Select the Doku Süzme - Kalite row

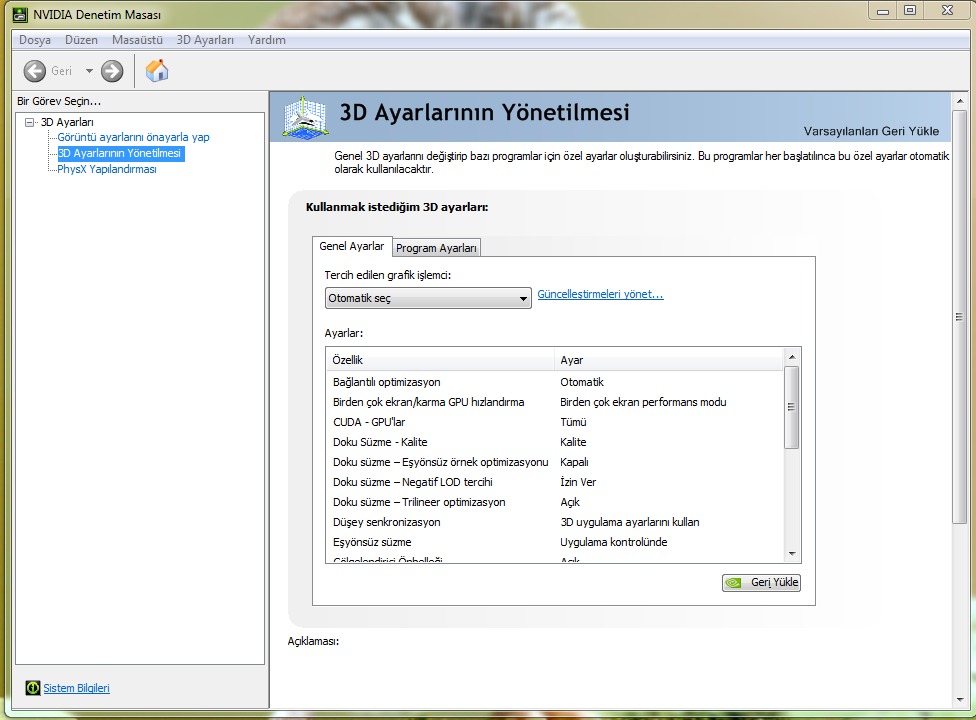tap(555, 442)
